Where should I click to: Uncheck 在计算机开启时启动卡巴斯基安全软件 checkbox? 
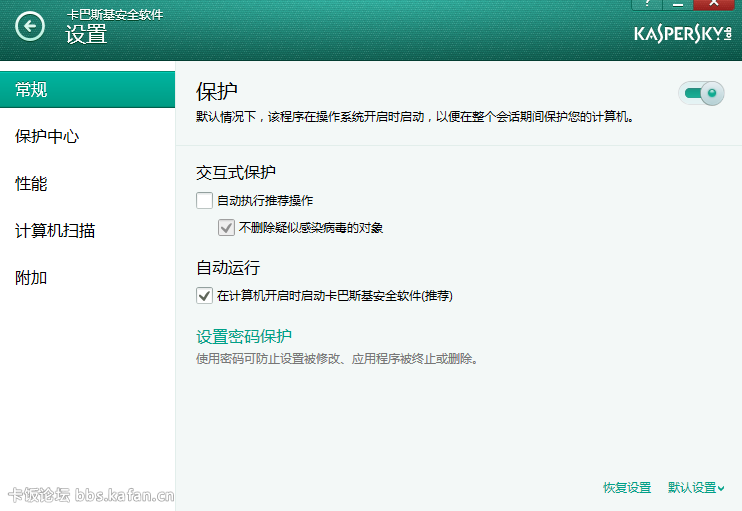pyautogui.click(x=204, y=296)
